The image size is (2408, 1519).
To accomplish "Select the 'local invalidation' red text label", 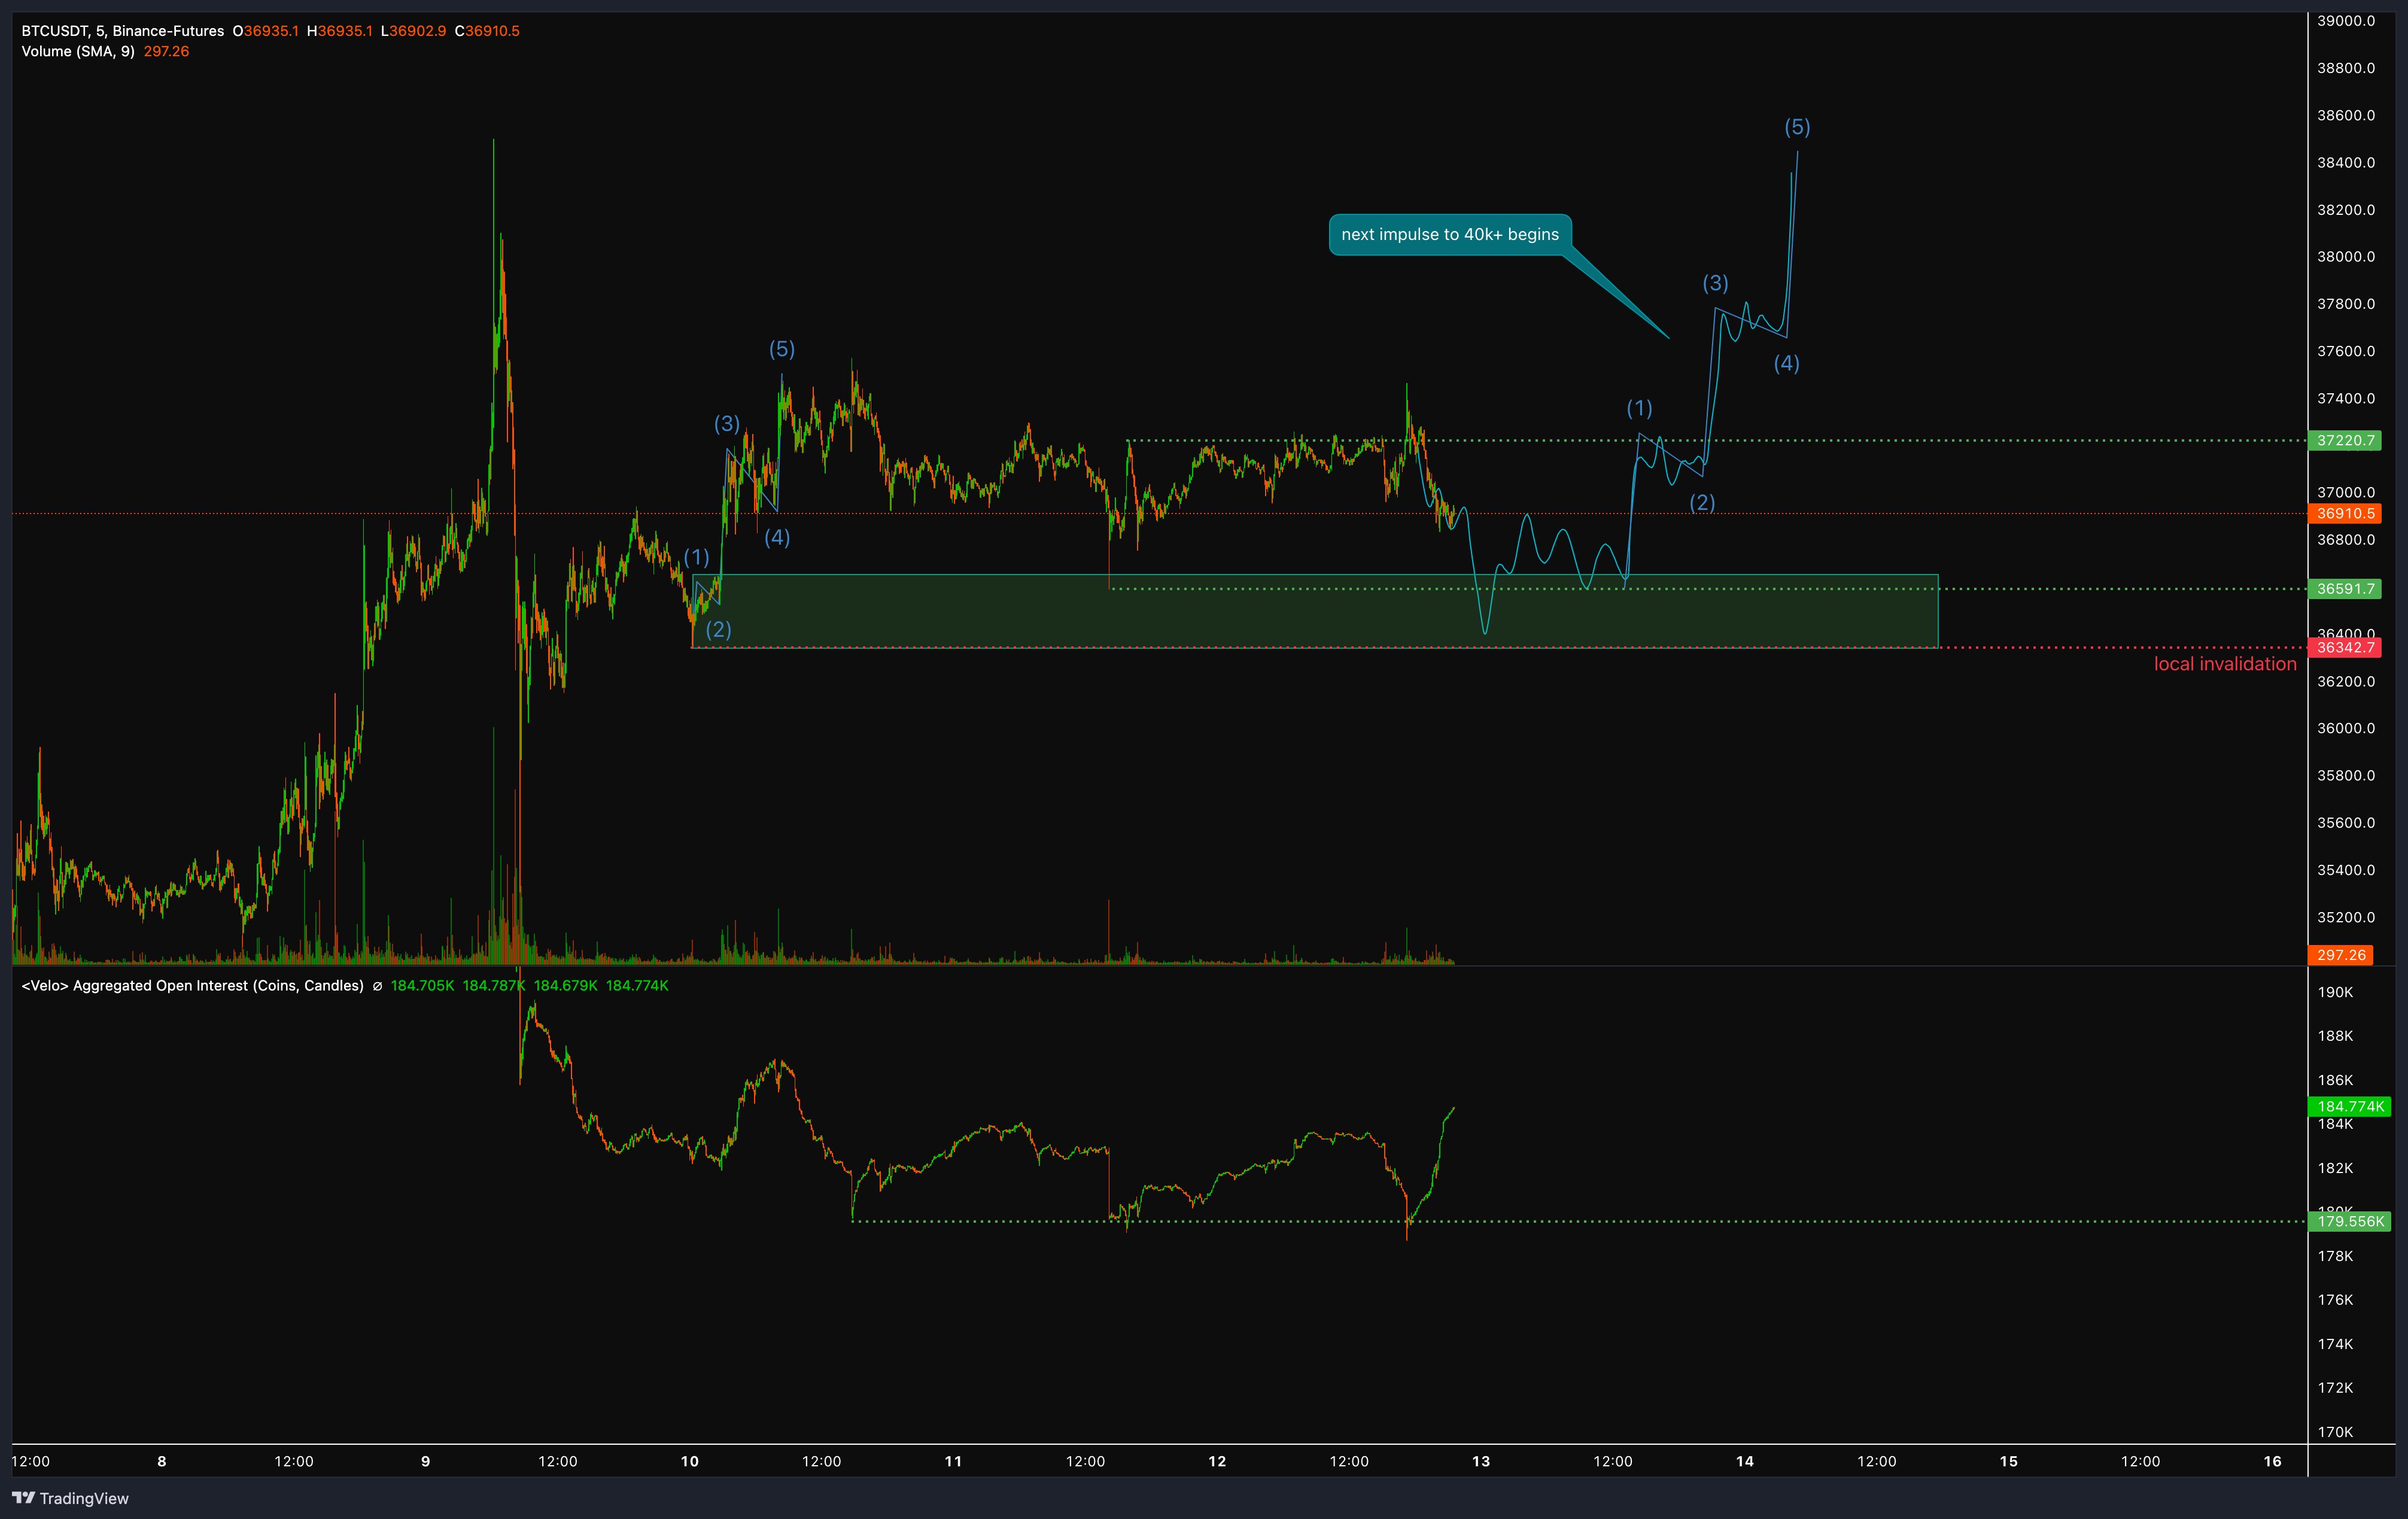I will 2224,664.
